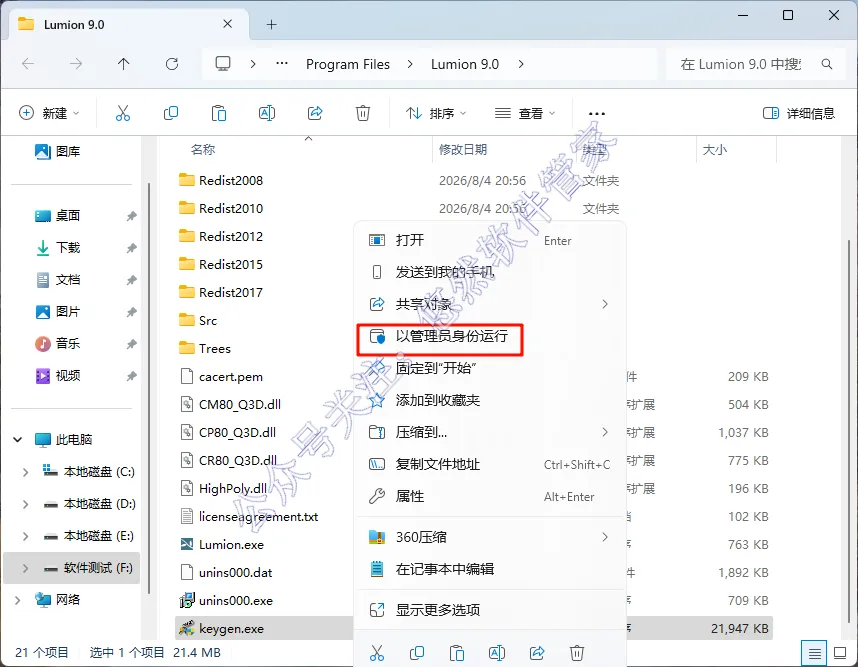Click the Date modified column header
This screenshot has height=667, width=858.
[x=463, y=149]
